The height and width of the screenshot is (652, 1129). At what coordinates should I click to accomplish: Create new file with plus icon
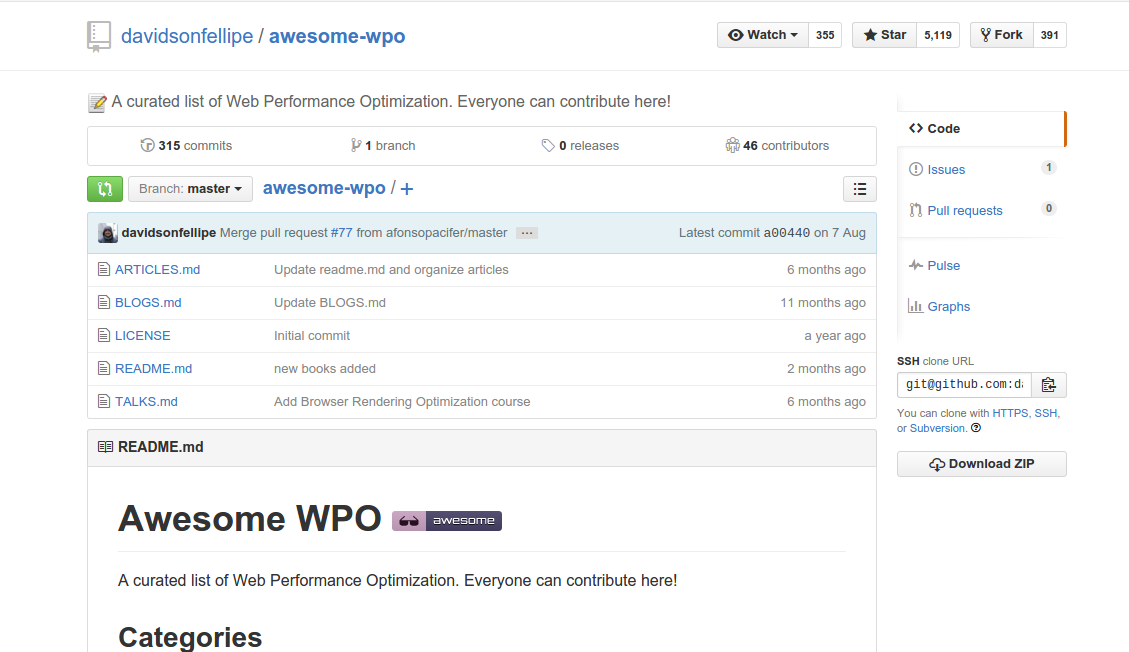click(407, 189)
